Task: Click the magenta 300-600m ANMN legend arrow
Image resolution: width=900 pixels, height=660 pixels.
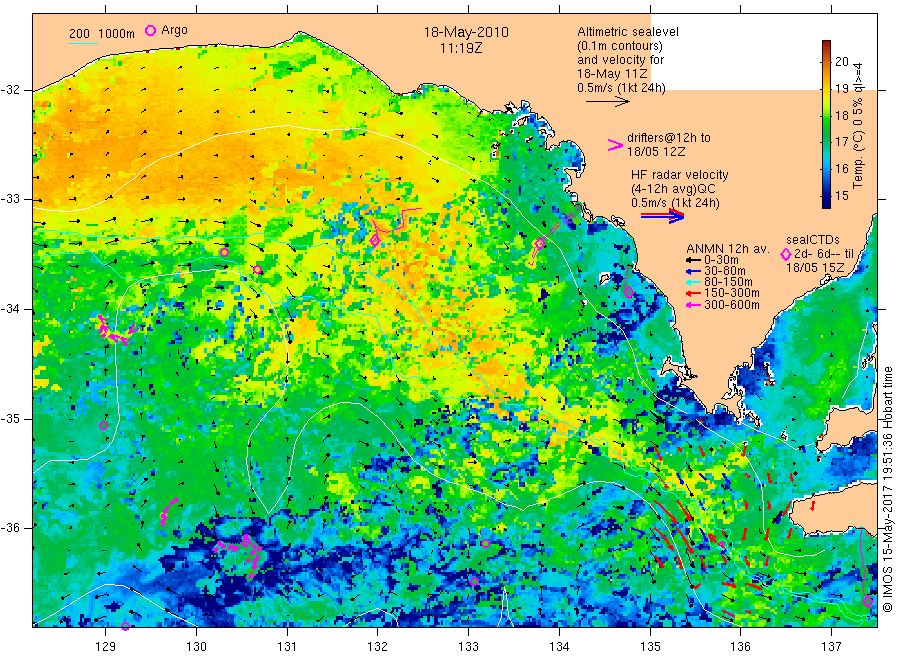Action: [693, 305]
